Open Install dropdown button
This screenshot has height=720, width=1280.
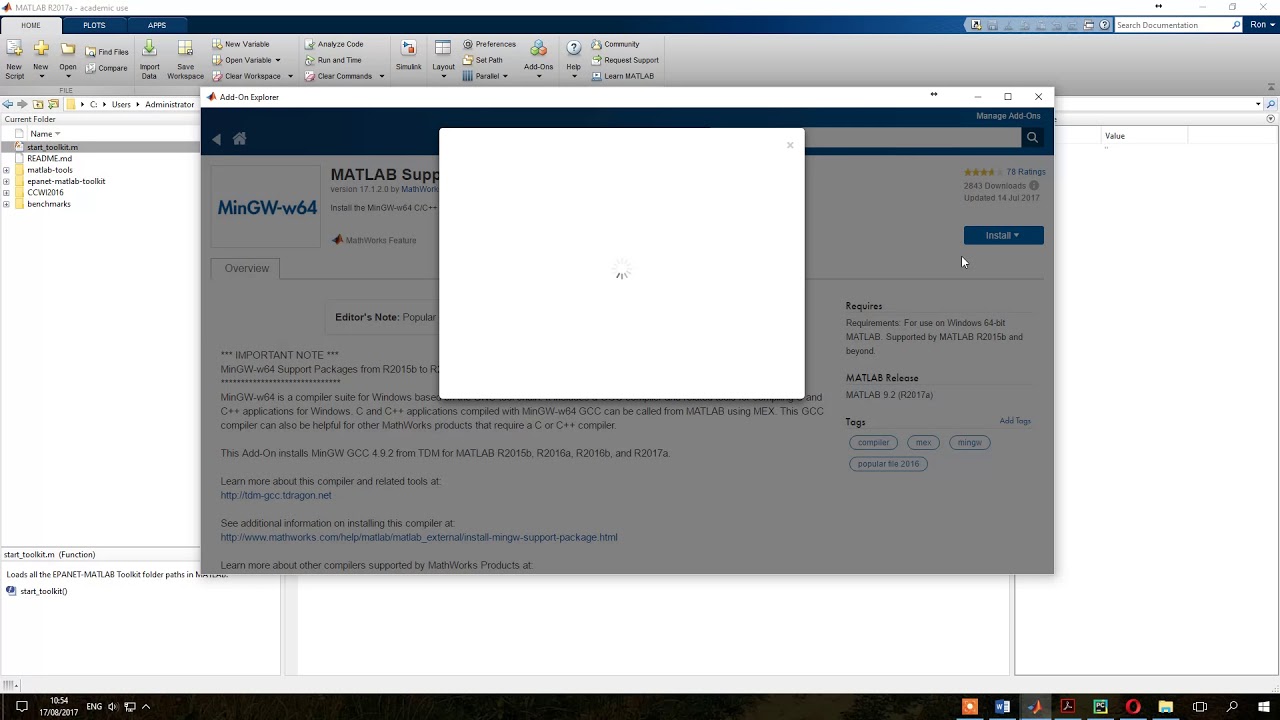[1003, 235]
